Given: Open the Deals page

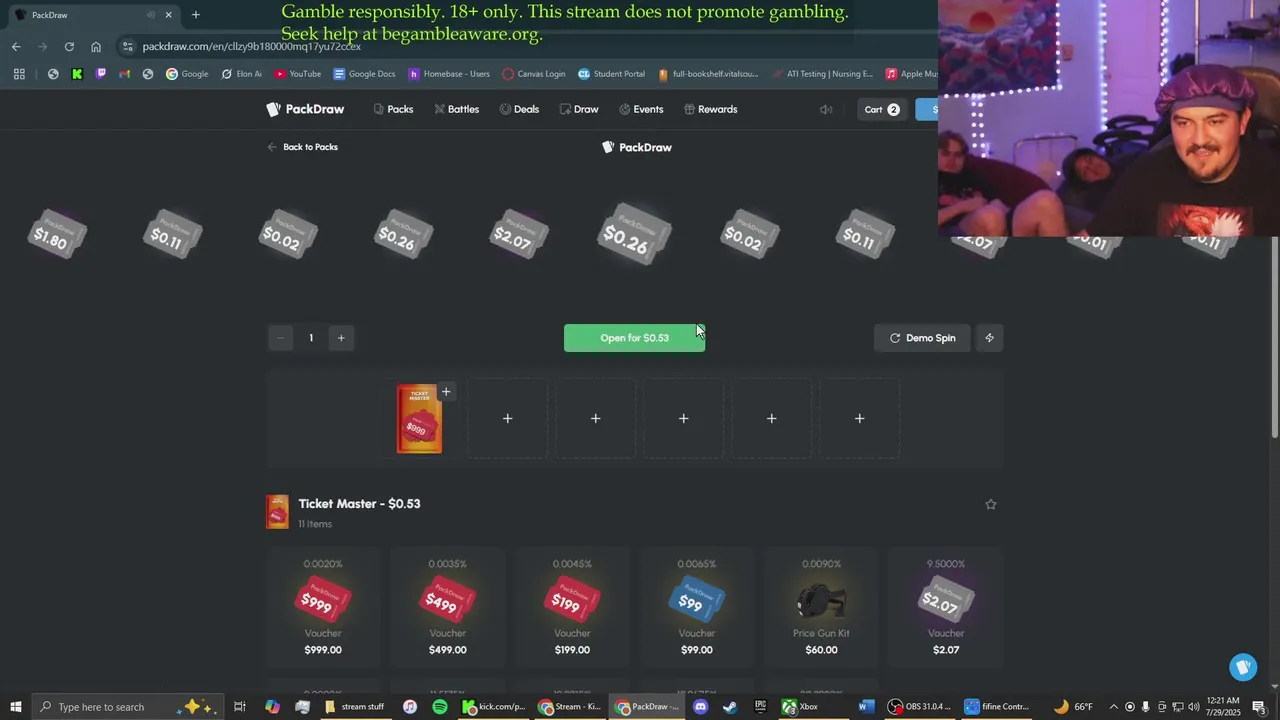Looking at the screenshot, I should point(519,109).
